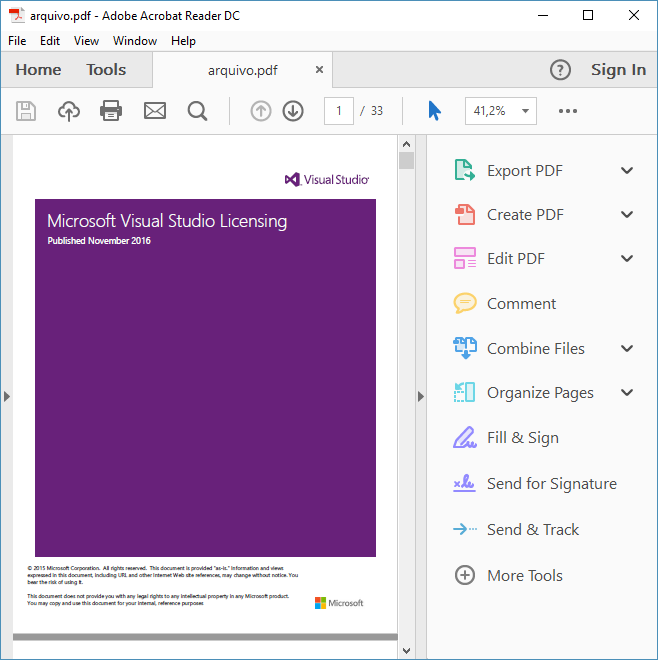Collapse the right tools pane arrow
This screenshot has width=658, height=660.
click(421, 397)
